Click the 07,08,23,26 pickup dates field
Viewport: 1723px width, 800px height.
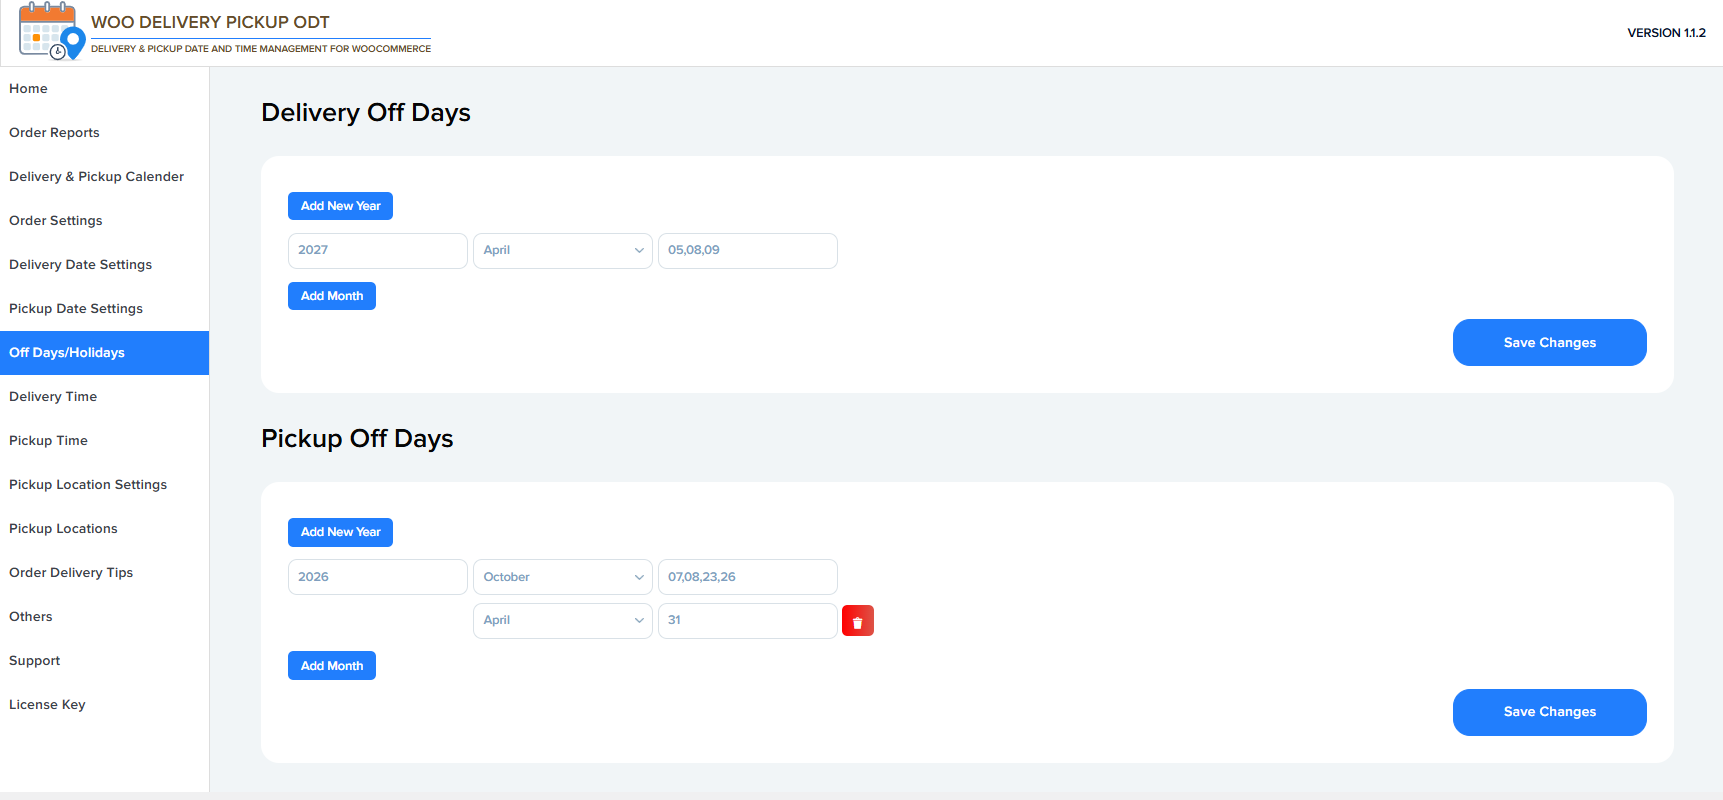point(747,577)
